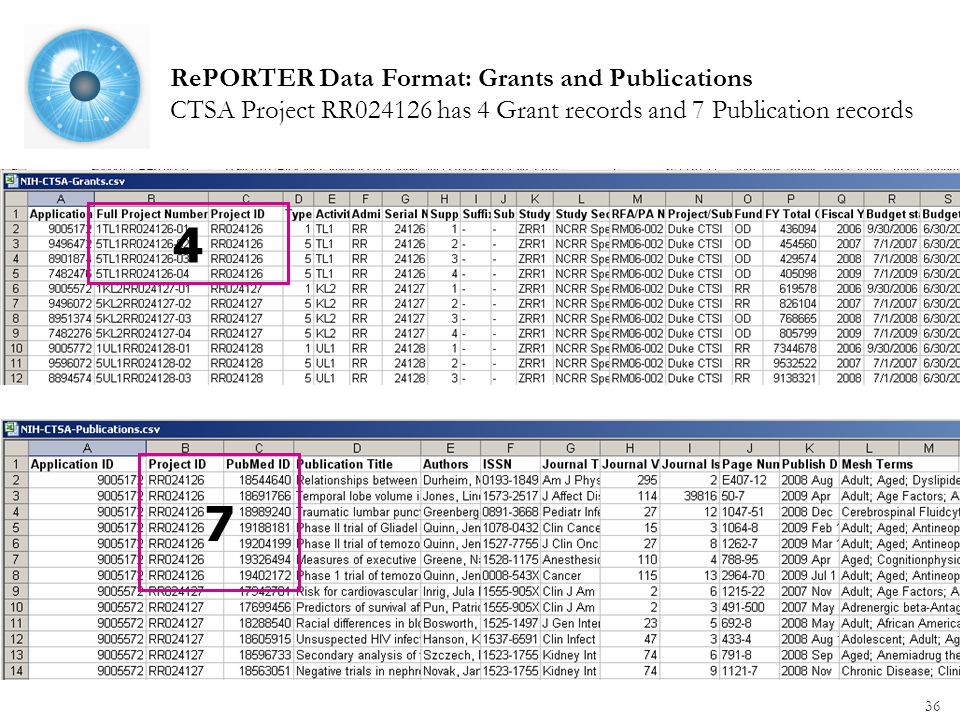Select cell with project number 5UL1RR024128-03
The width and height of the screenshot is (960, 720).
click(x=151, y=378)
